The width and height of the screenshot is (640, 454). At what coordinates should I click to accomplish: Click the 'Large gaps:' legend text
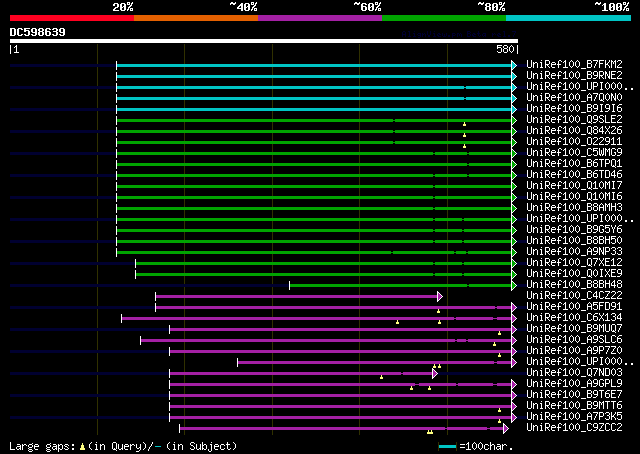pyautogui.click(x=42, y=447)
